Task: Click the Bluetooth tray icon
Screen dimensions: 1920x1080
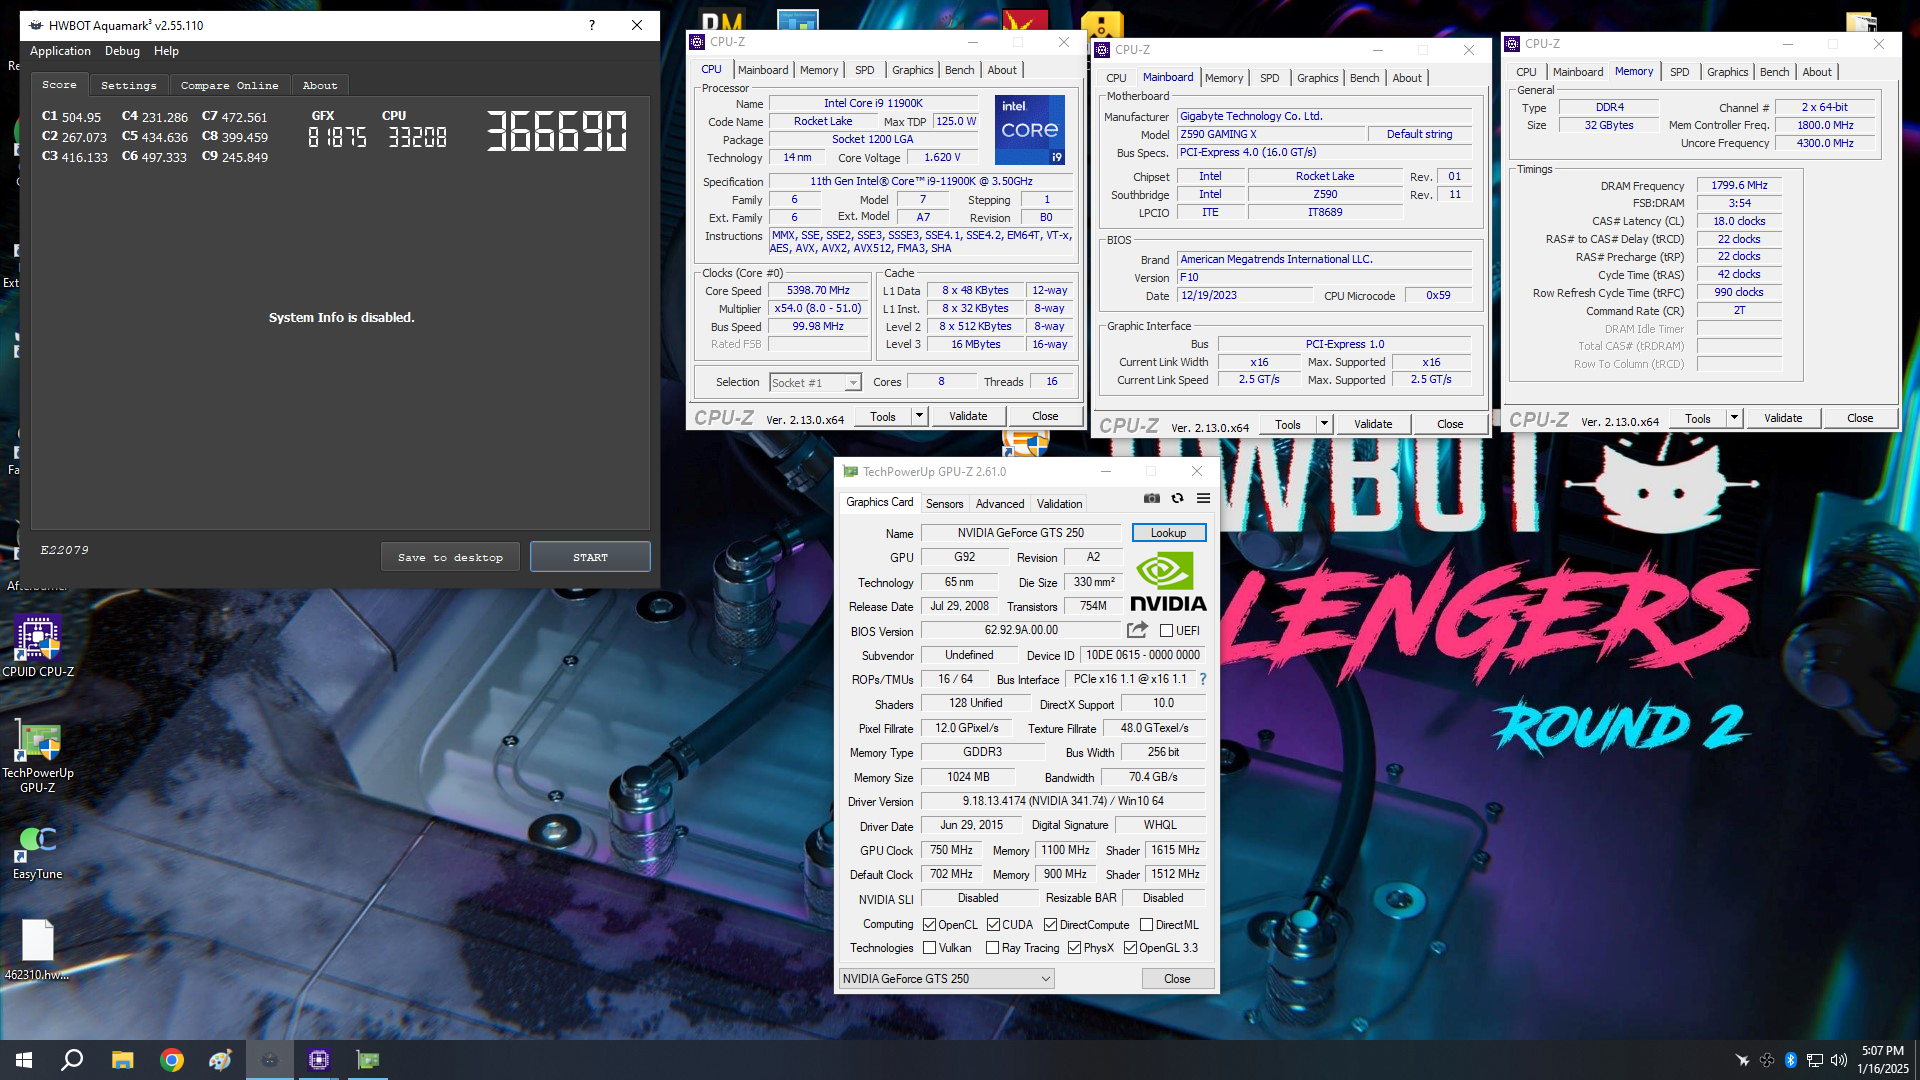Action: point(1791,1060)
